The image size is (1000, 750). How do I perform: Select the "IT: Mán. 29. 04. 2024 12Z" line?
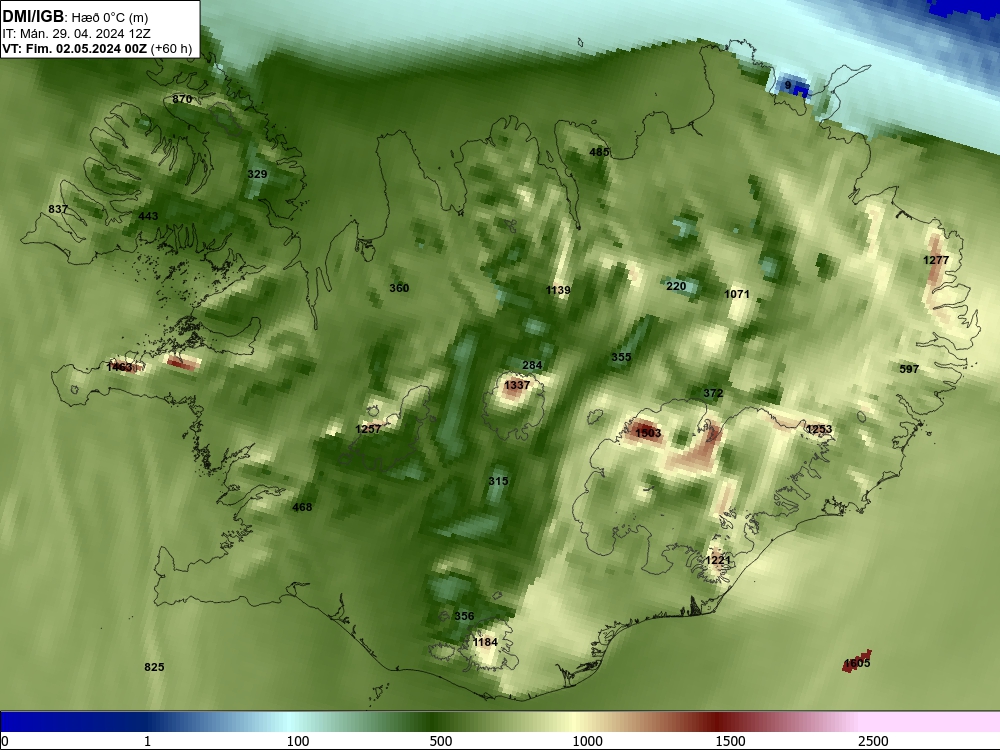click(77, 34)
